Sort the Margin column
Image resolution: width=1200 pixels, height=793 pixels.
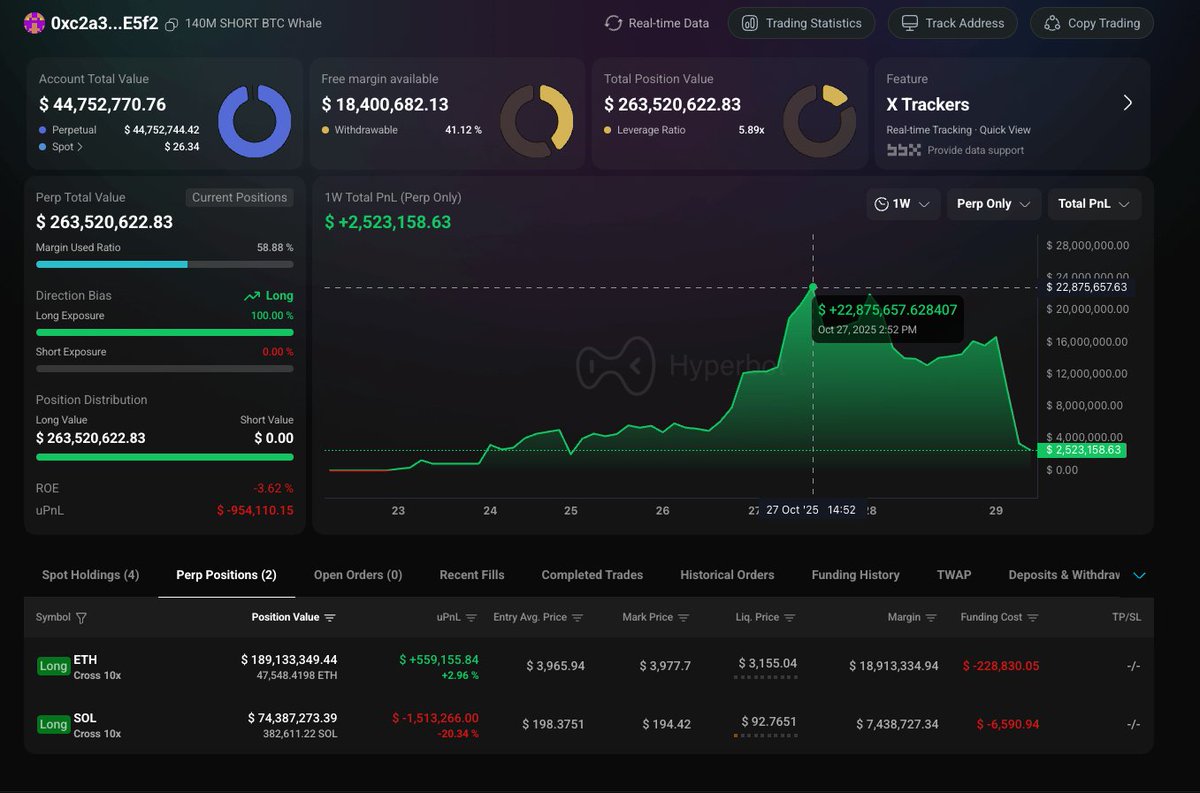pos(931,618)
